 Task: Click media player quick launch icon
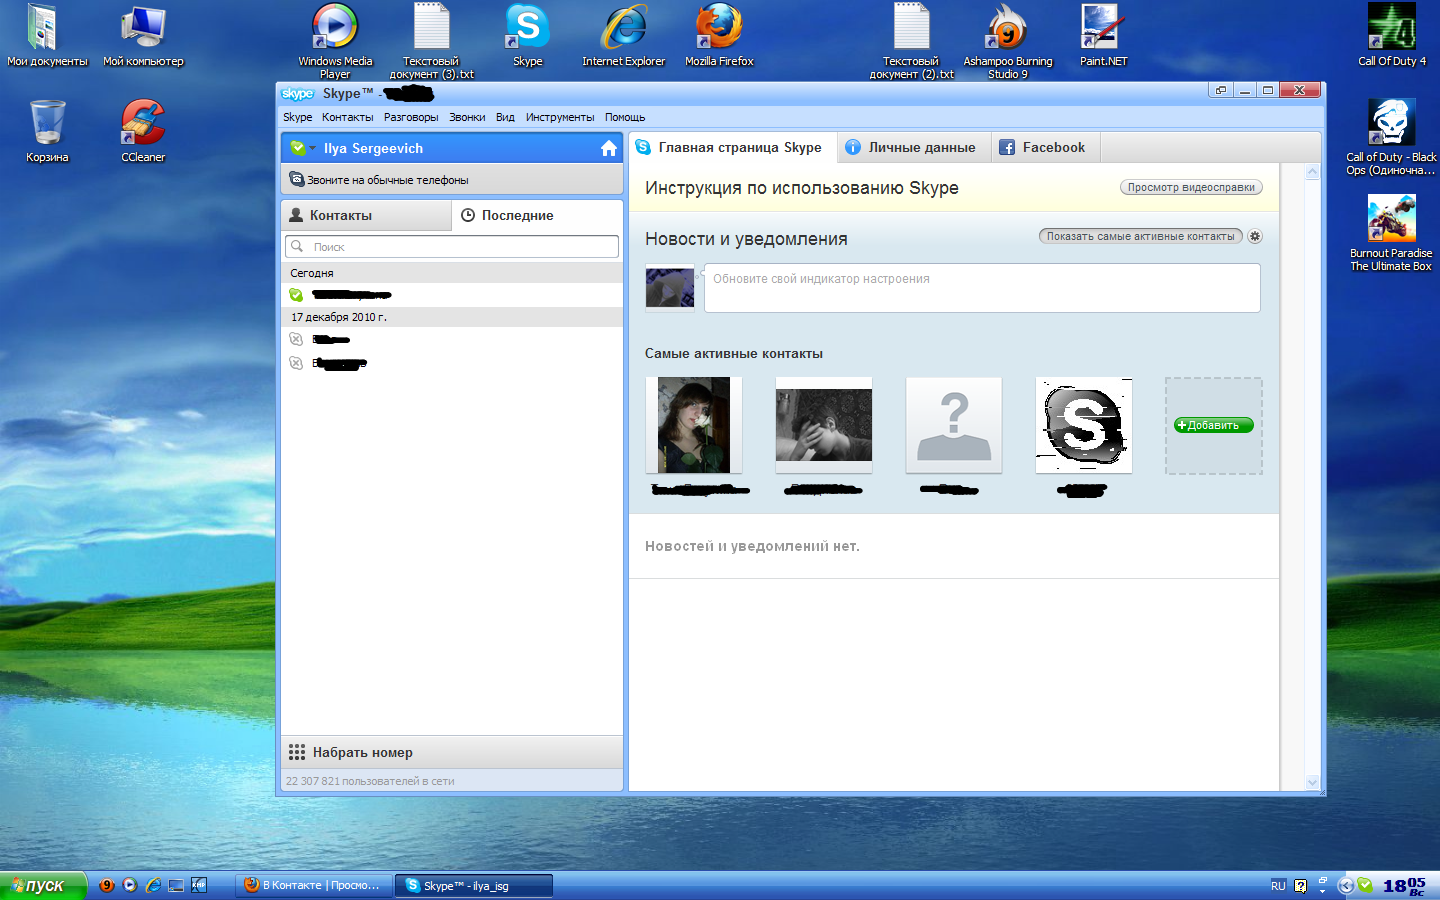pos(130,885)
